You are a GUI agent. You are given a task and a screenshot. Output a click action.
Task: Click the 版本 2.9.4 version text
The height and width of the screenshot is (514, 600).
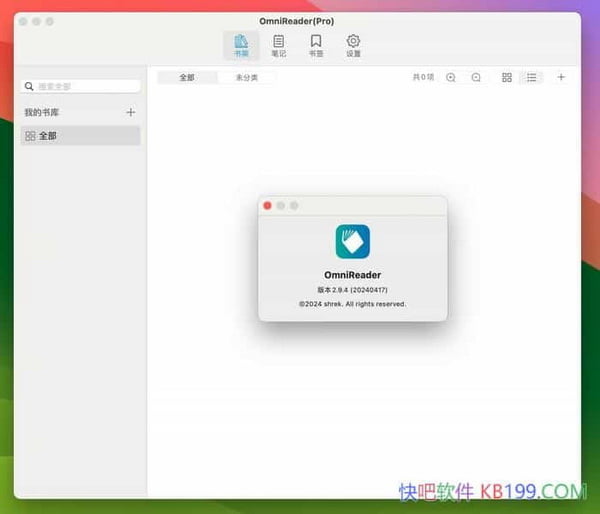click(352, 289)
